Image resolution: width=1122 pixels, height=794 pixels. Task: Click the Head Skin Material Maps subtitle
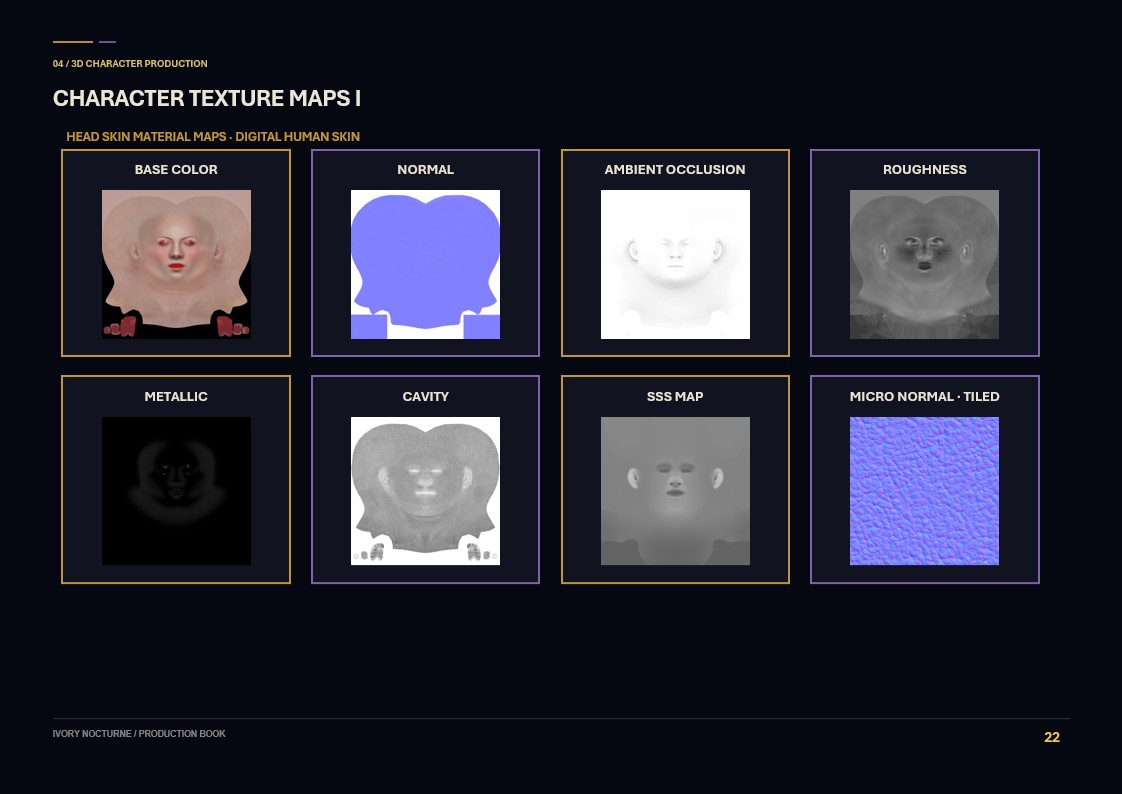(213, 137)
